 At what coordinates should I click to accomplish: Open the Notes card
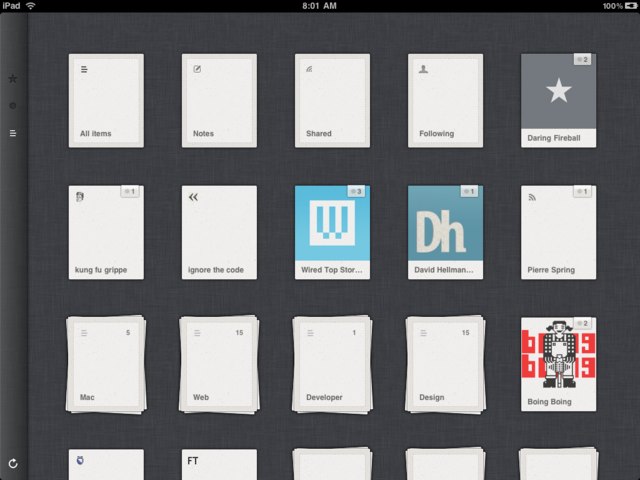(219, 100)
